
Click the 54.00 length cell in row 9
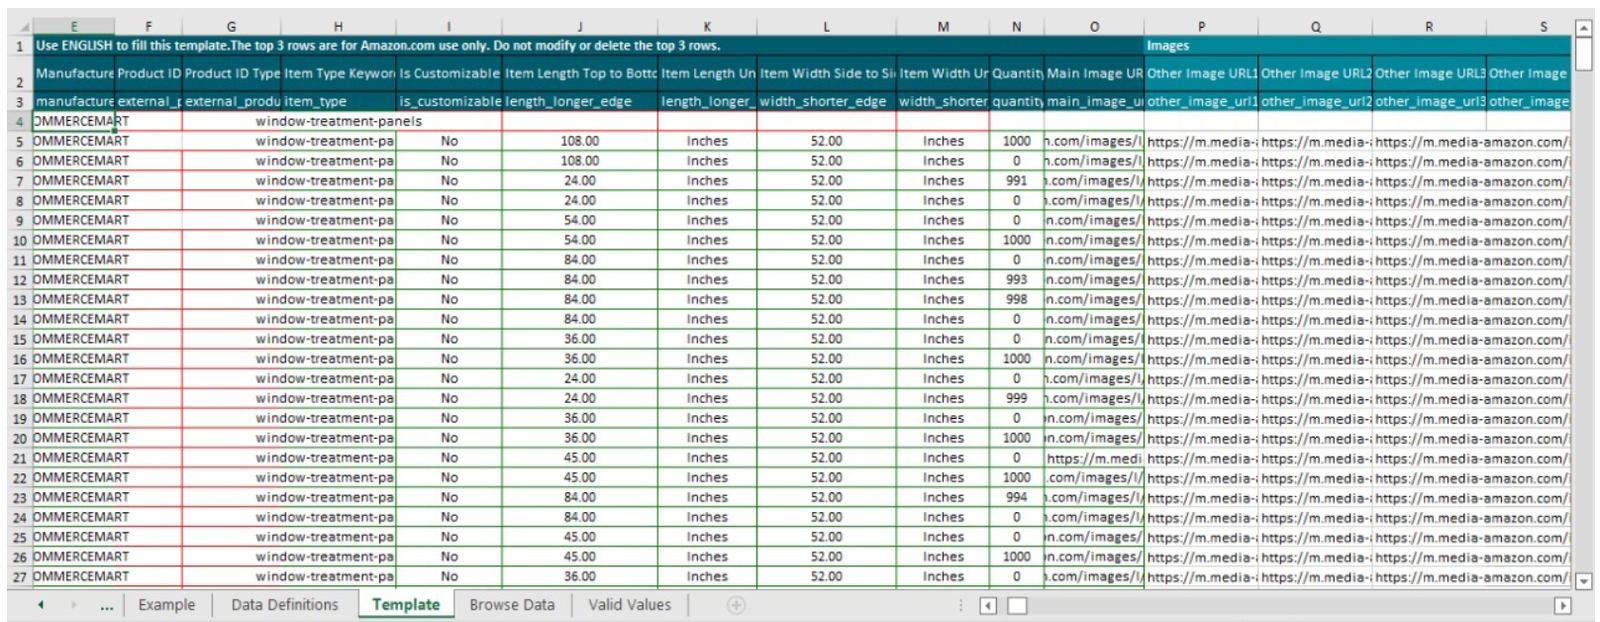(x=579, y=221)
